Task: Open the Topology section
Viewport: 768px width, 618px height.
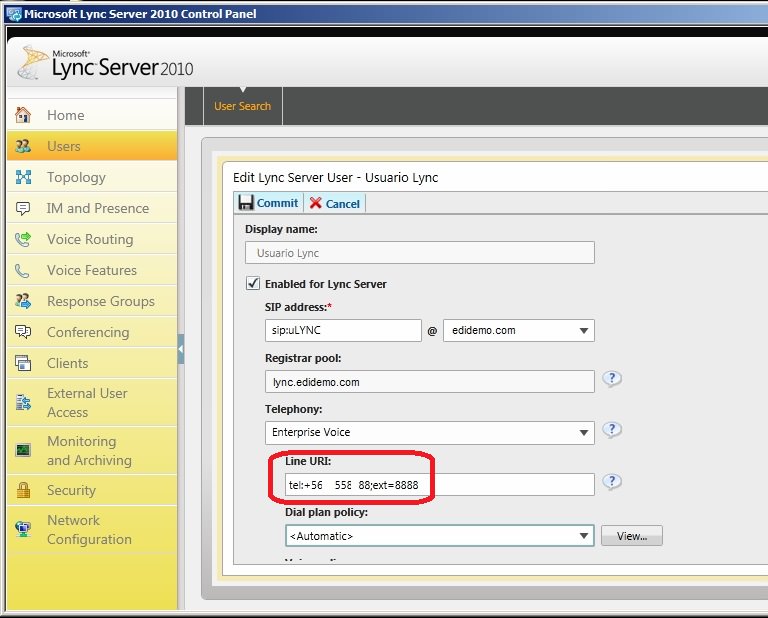Action: (92, 177)
